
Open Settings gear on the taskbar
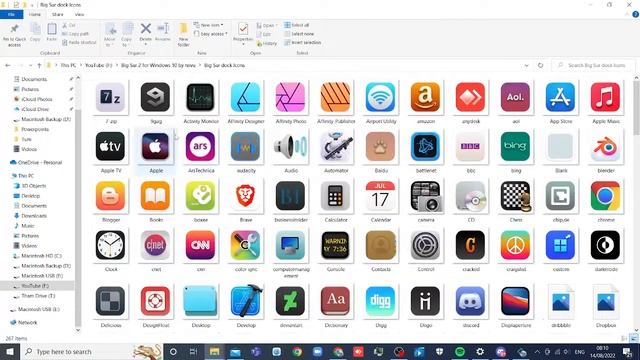[x=480, y=351]
